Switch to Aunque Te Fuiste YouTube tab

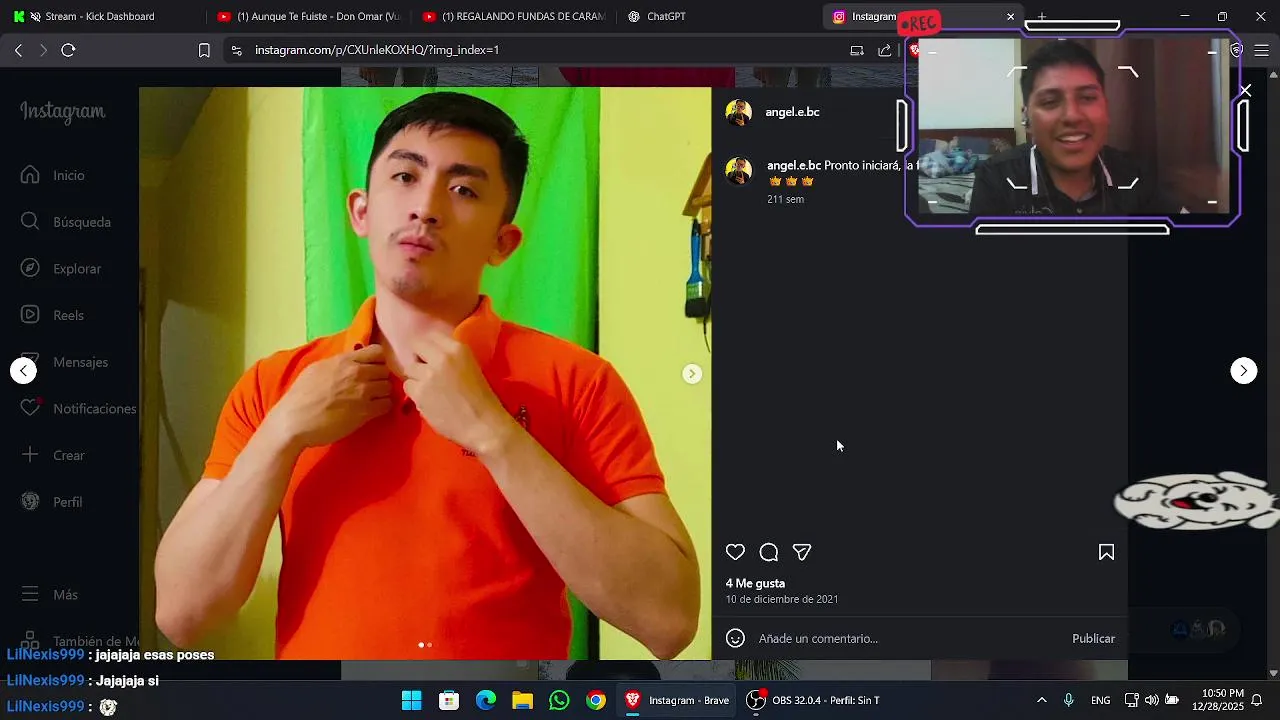click(x=308, y=16)
